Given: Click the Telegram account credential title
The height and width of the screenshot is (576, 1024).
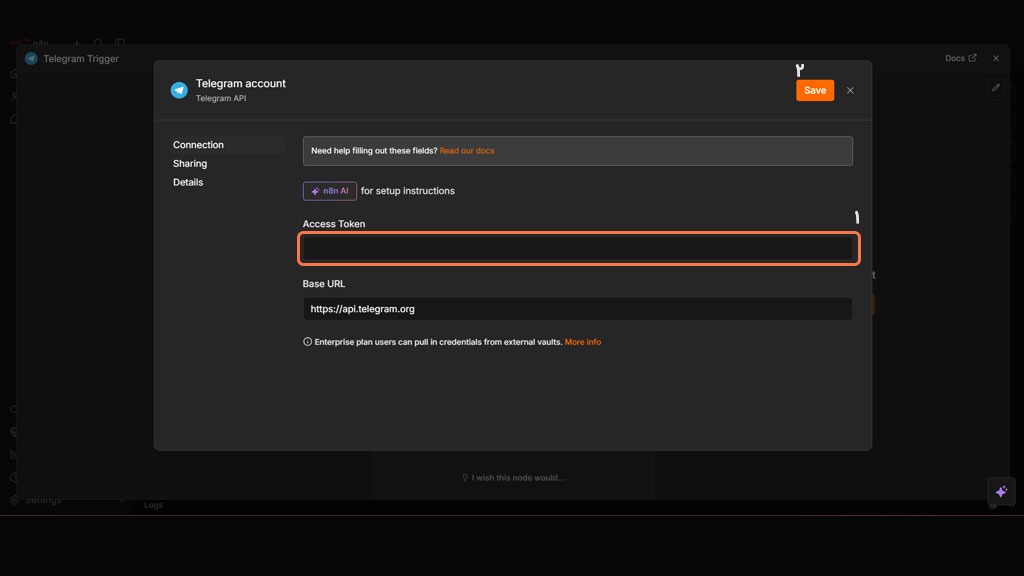Looking at the screenshot, I should point(240,84).
